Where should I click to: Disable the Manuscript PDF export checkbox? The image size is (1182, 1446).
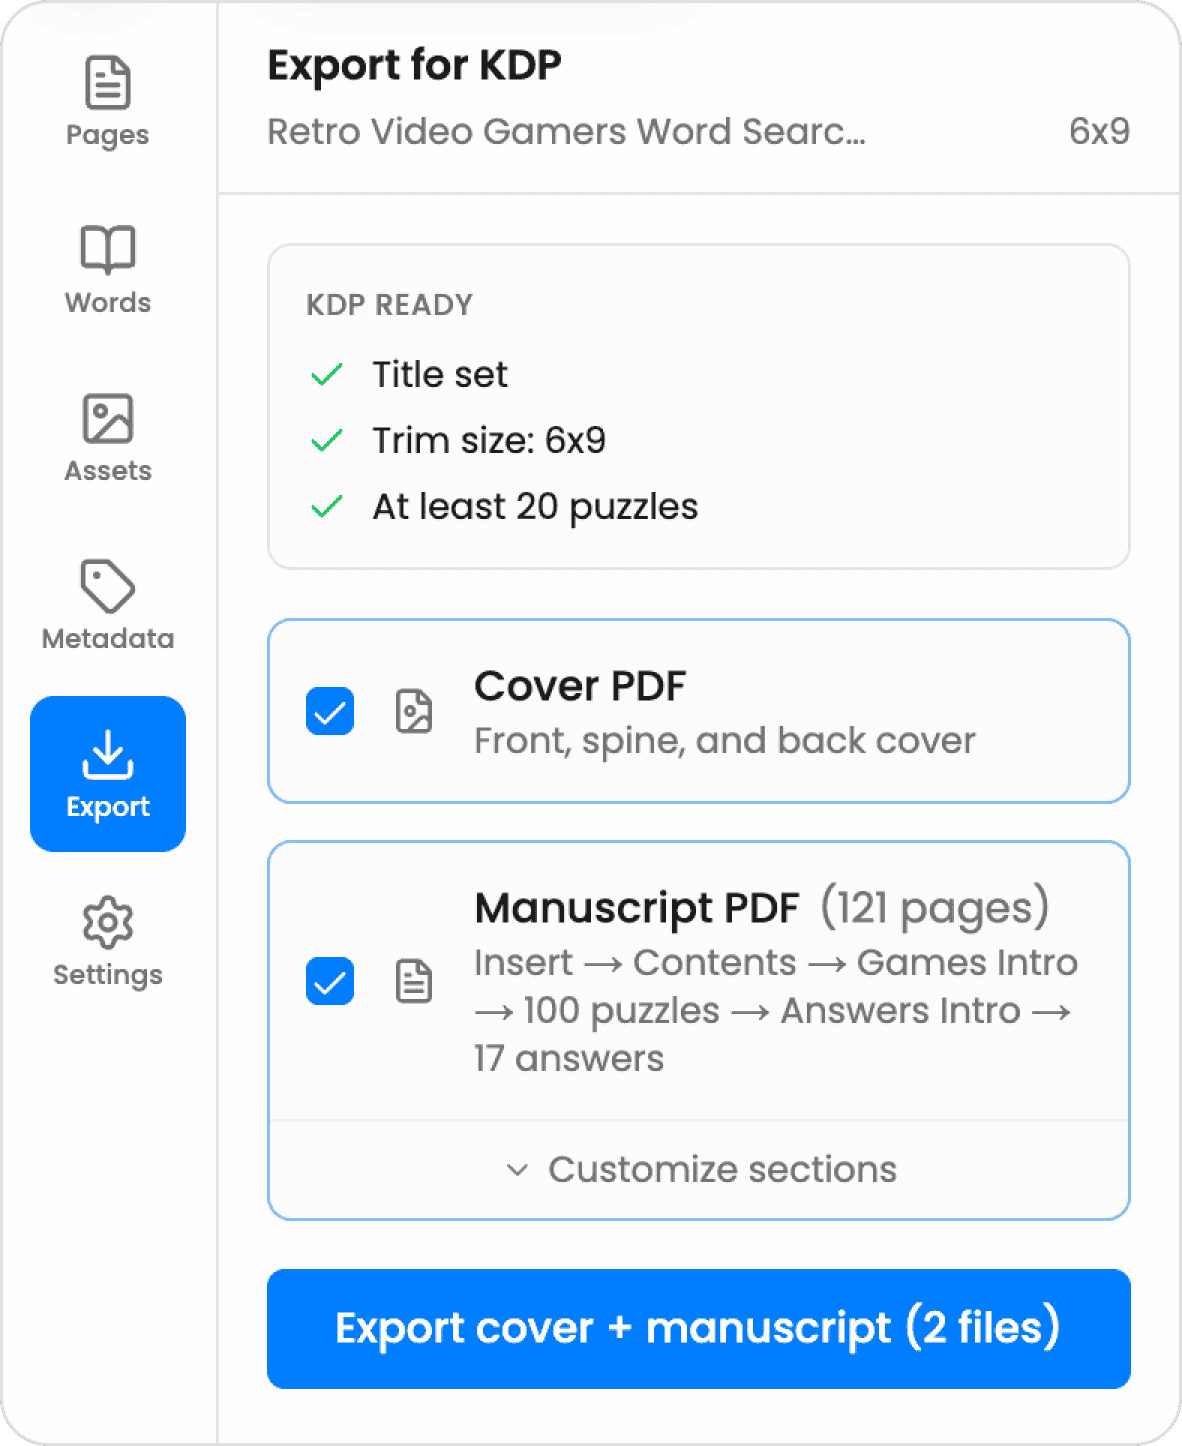(330, 981)
